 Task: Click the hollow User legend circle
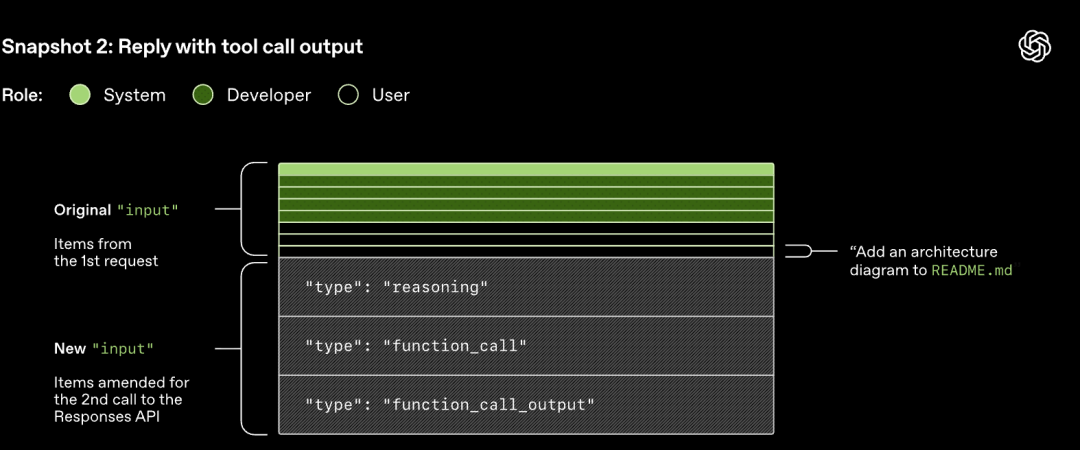tap(348, 95)
